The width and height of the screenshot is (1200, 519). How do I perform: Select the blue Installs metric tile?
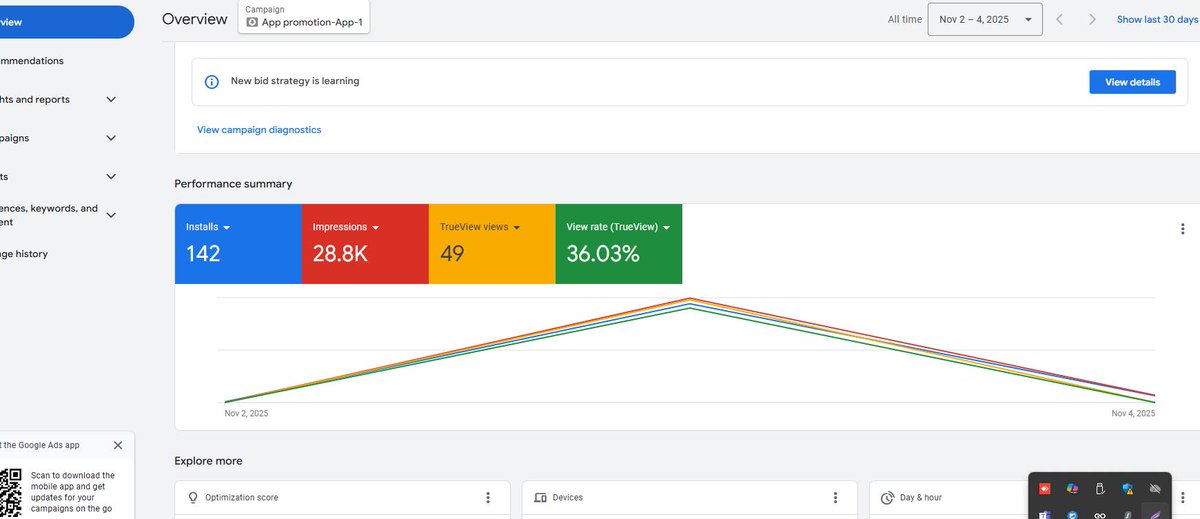[x=238, y=244]
